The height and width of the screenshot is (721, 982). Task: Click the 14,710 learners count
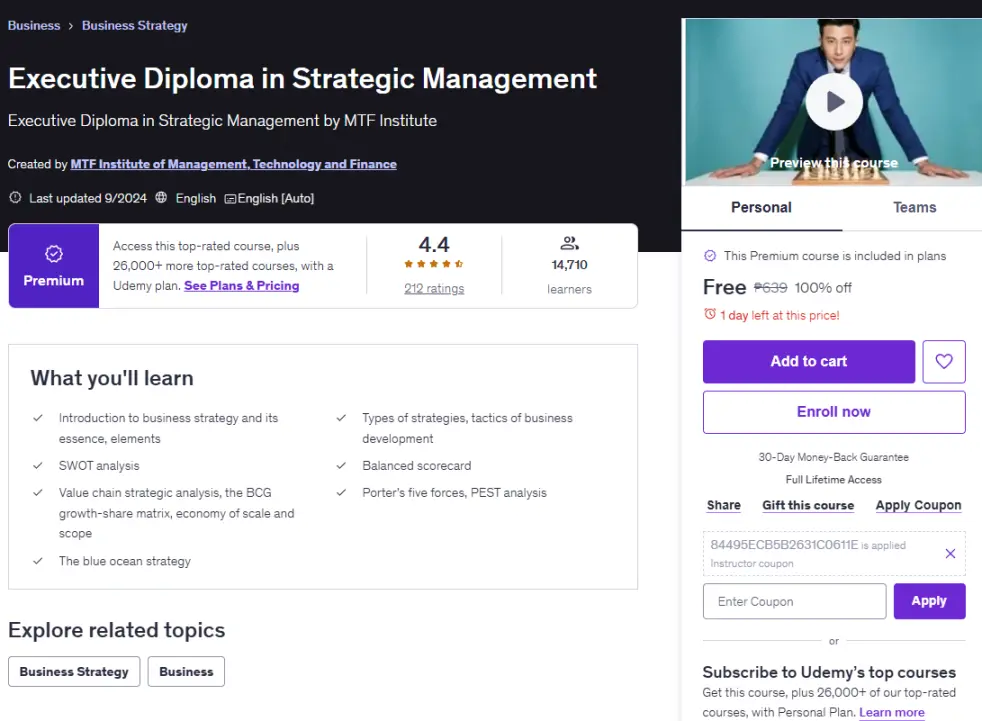tap(569, 265)
